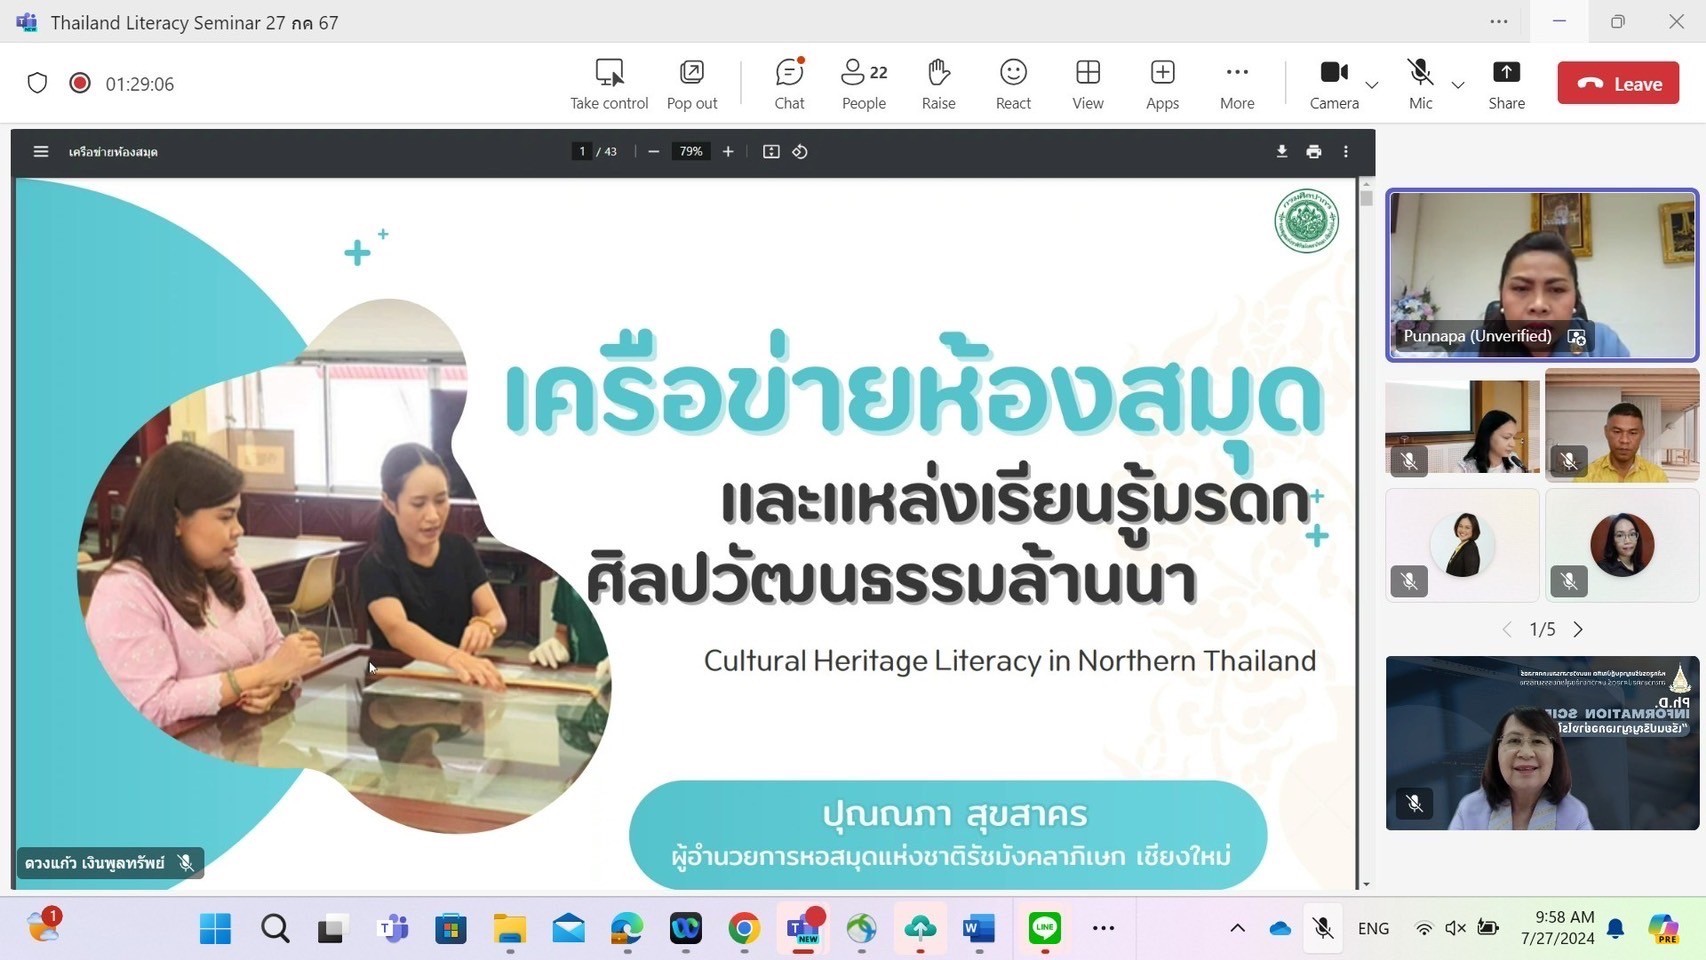Image resolution: width=1706 pixels, height=960 pixels.
Task: Open the React emoji picker
Action: coord(1012,83)
